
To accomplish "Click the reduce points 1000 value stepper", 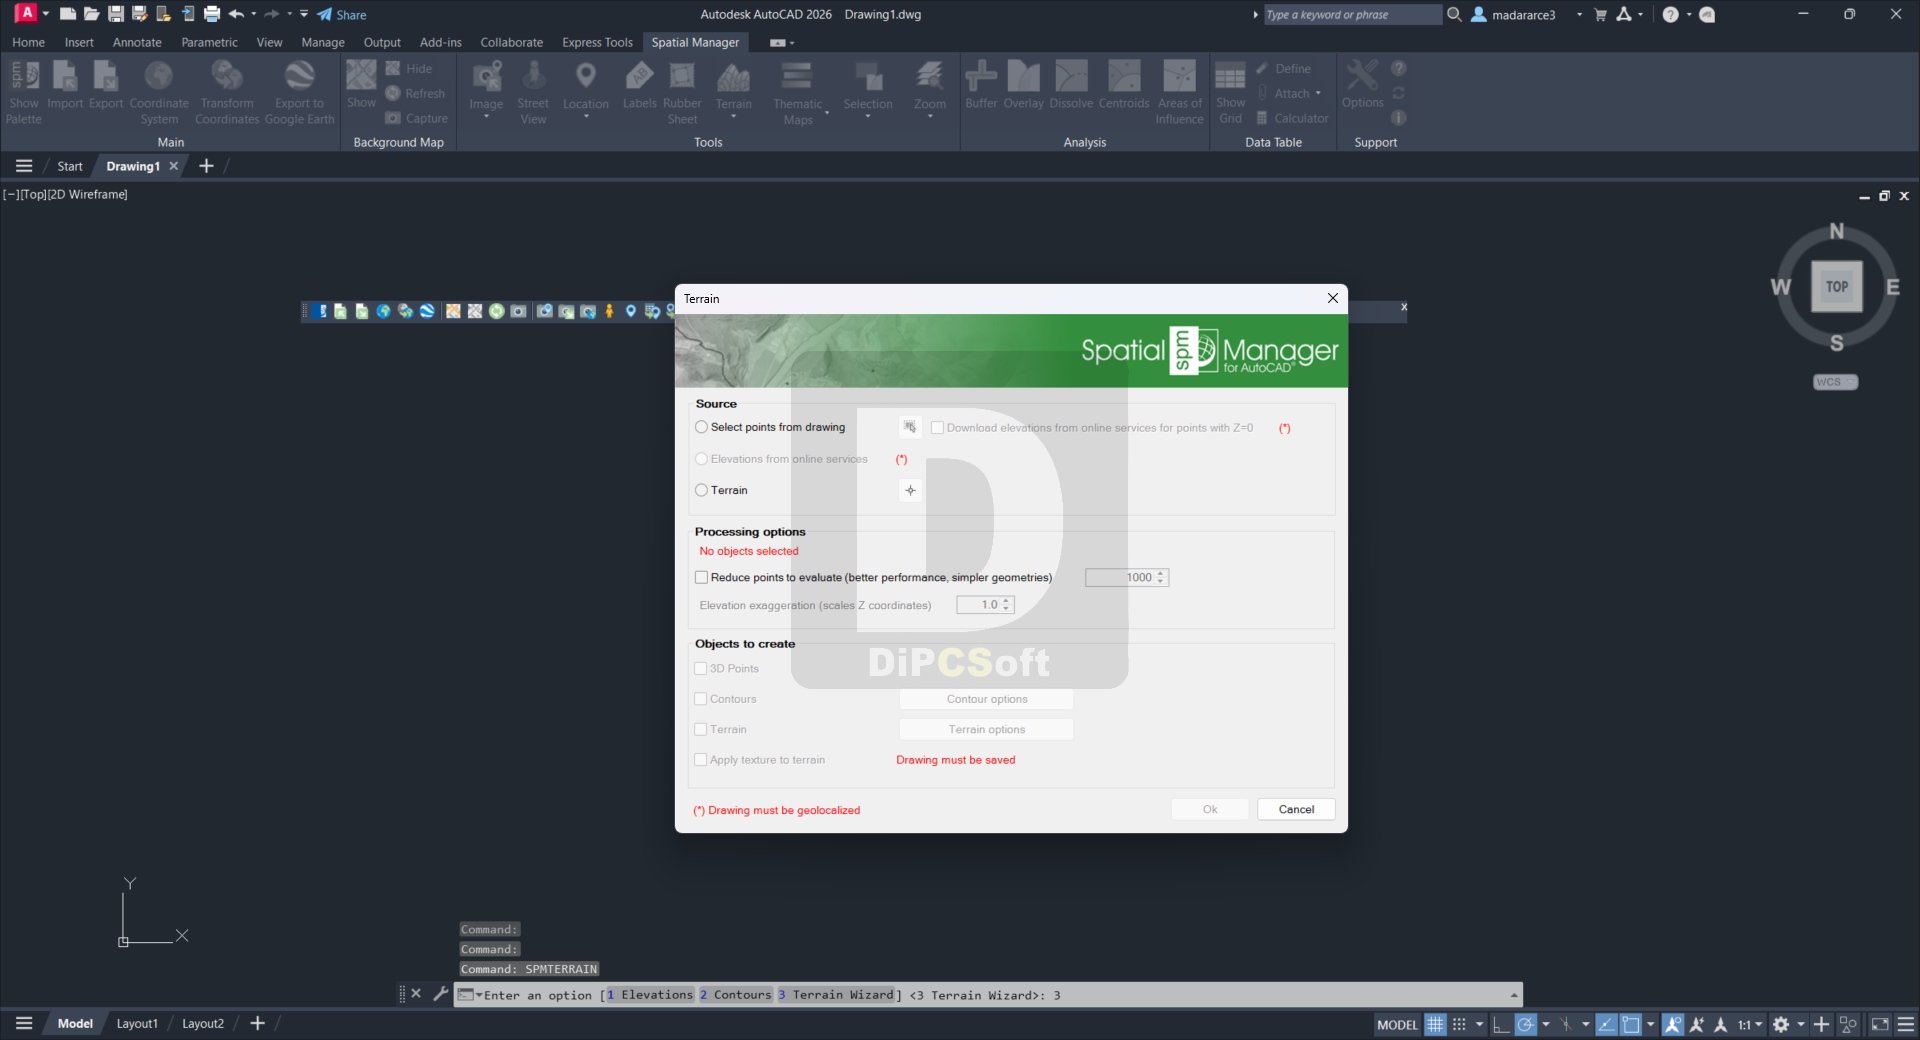I will [x=1160, y=577].
